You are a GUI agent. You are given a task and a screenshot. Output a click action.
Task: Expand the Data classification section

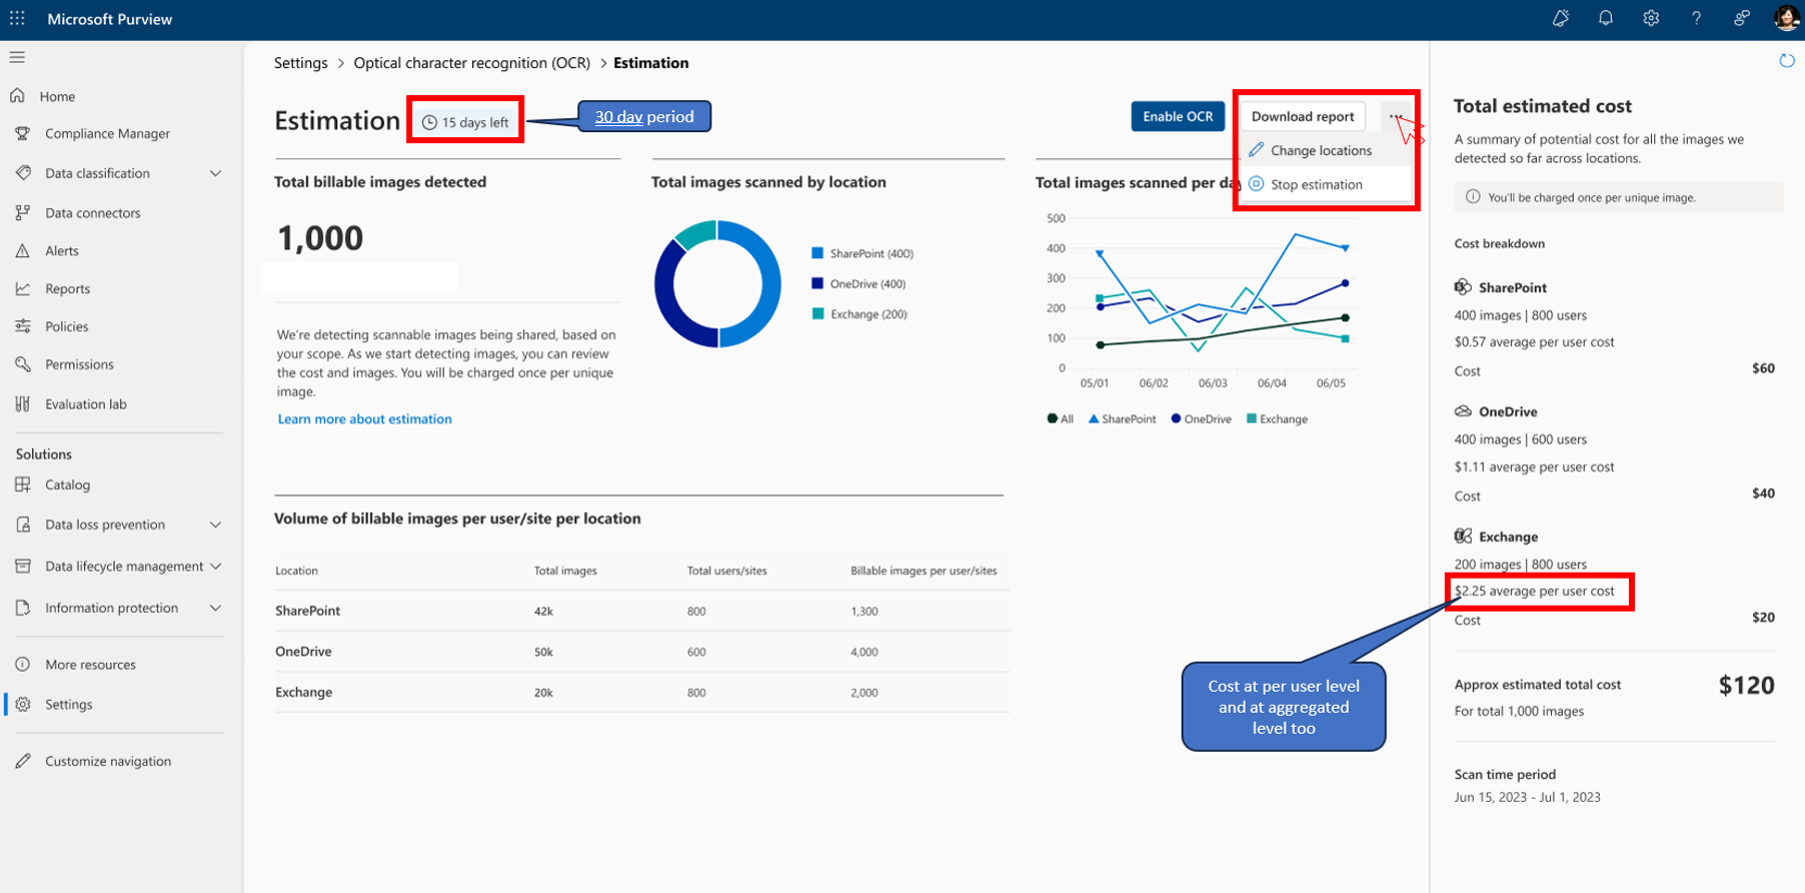(215, 174)
